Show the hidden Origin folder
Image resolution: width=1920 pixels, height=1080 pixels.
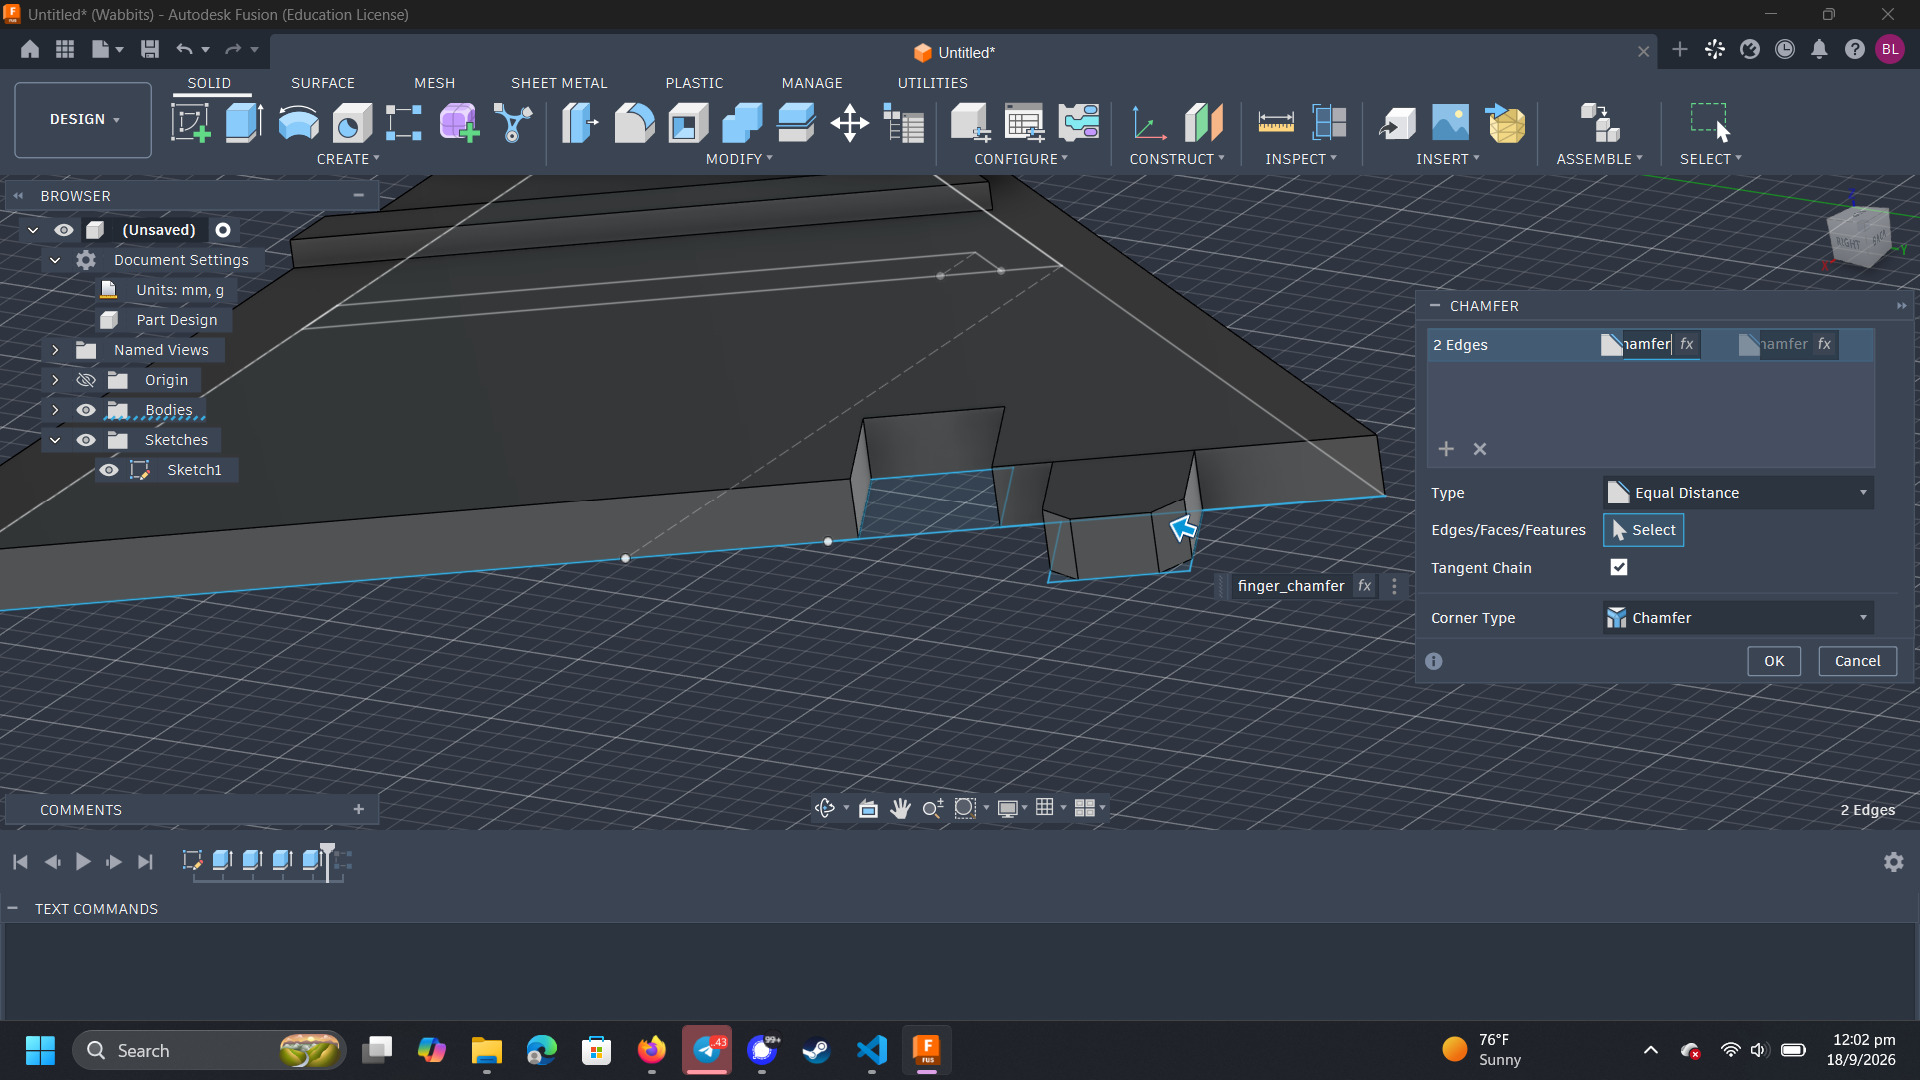pos(86,380)
